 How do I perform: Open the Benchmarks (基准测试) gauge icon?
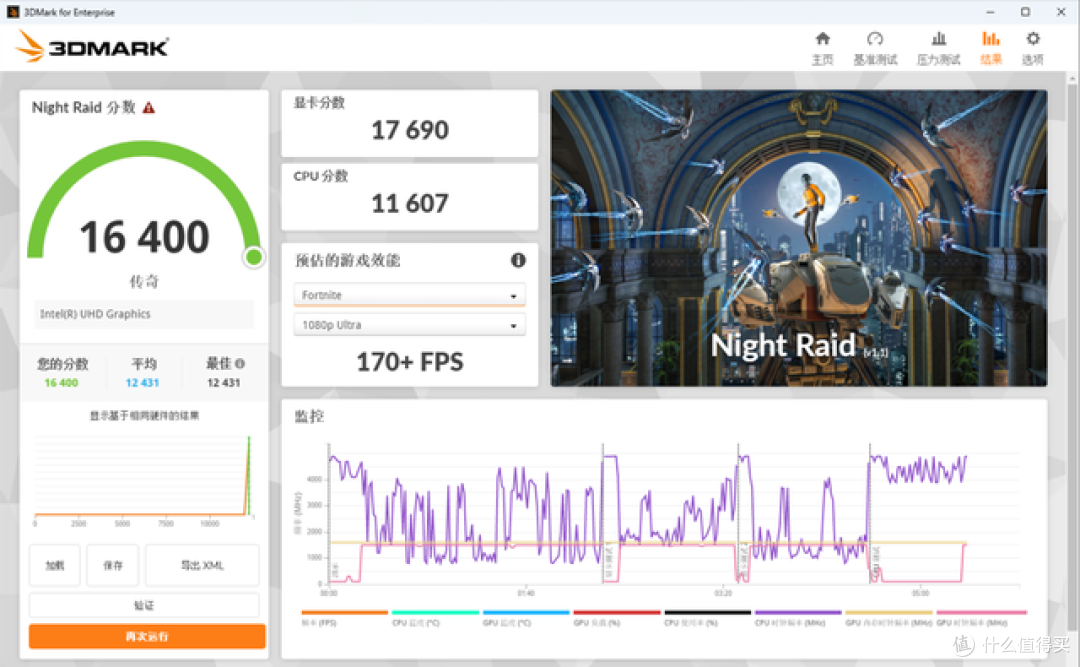[x=875, y=39]
